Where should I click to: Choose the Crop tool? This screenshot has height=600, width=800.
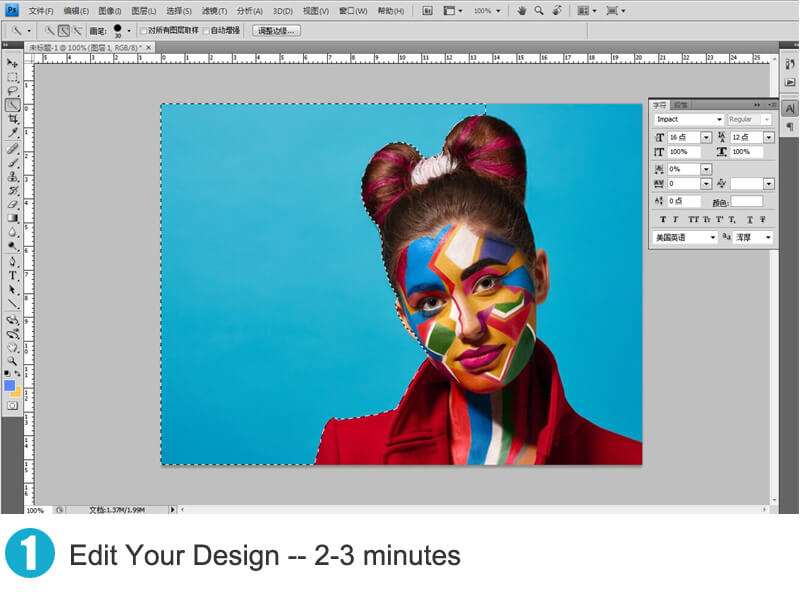pos(13,119)
